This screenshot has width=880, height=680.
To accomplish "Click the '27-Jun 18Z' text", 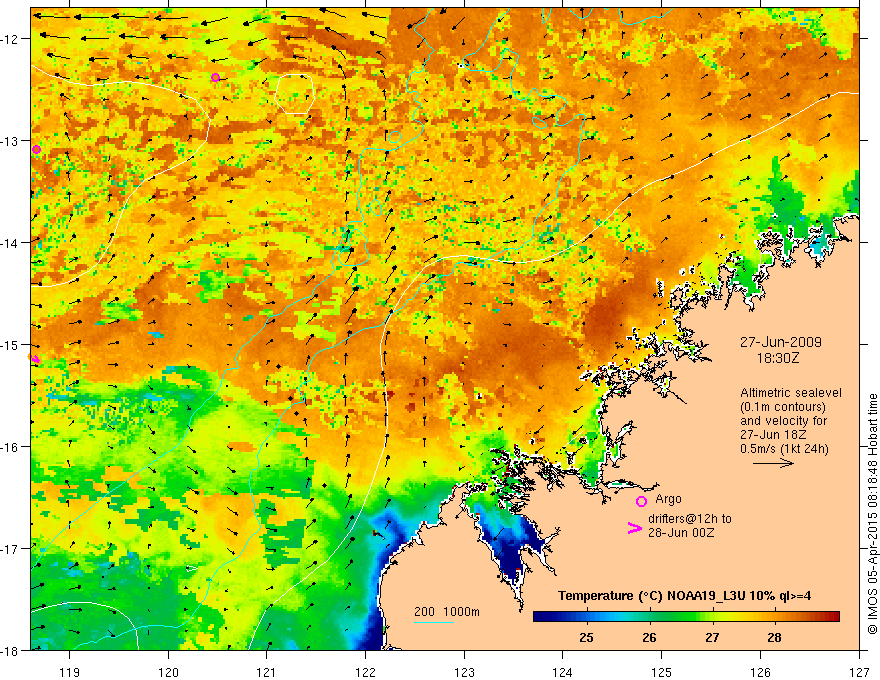I will [x=773, y=435].
